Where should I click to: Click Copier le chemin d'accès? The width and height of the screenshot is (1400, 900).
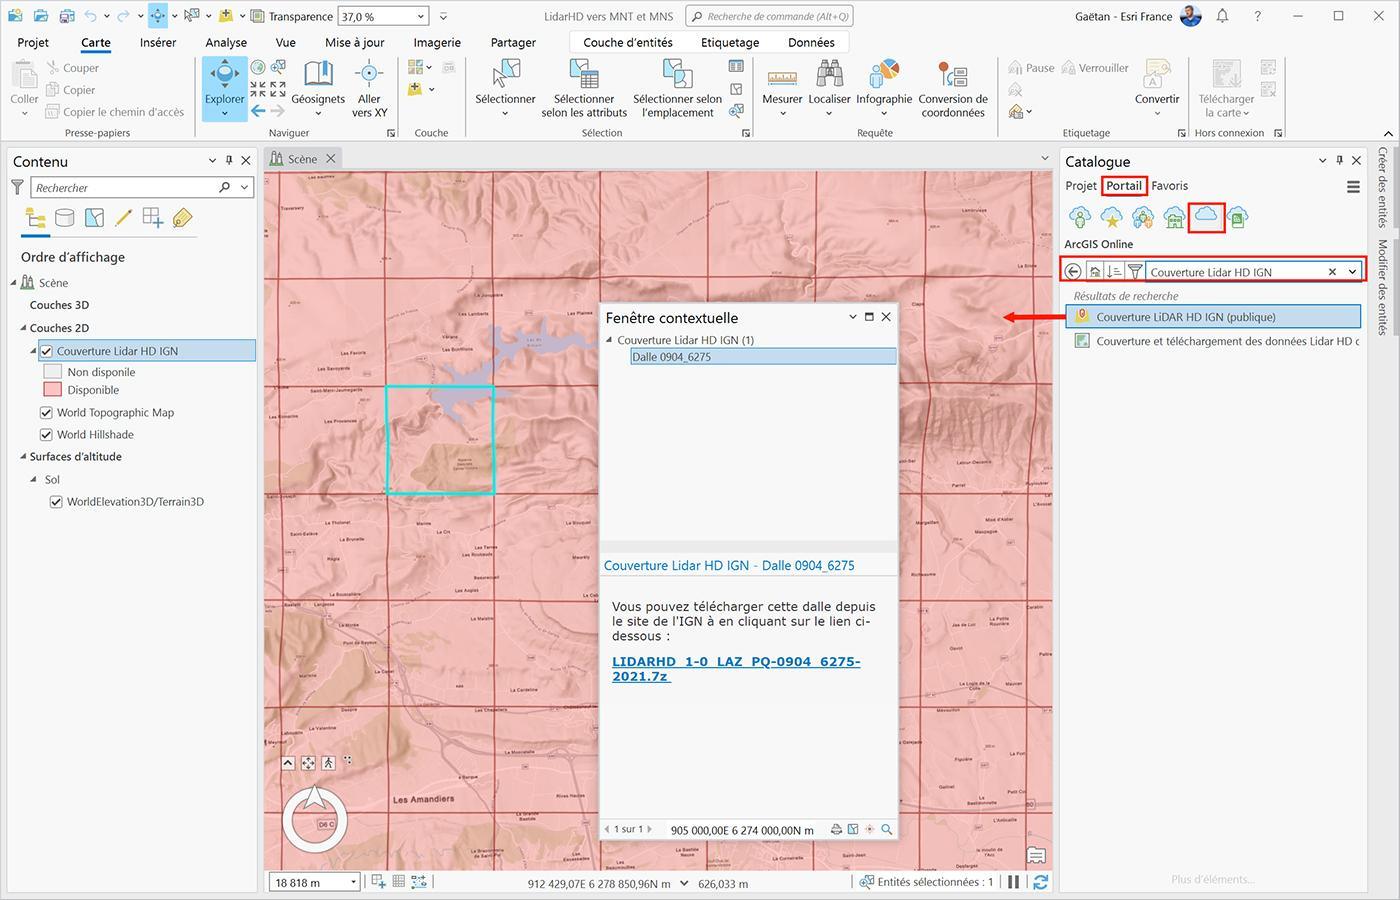114,112
